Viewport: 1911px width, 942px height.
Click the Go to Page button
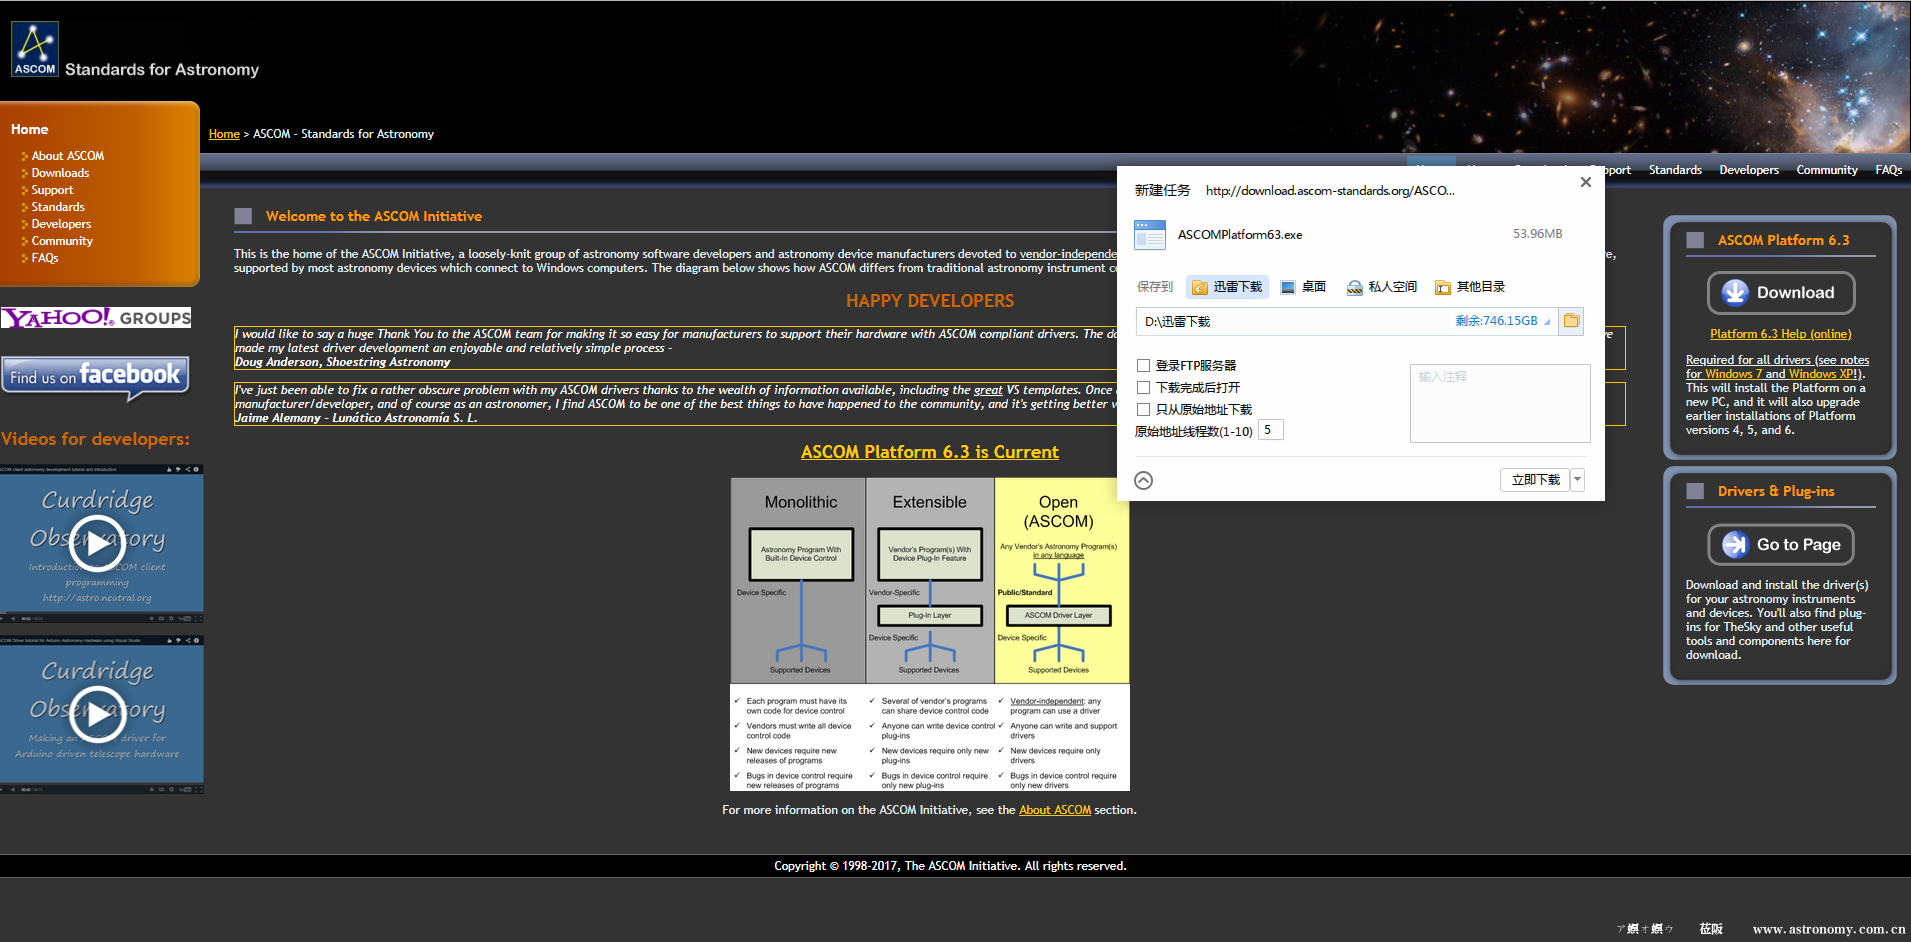[x=1781, y=545]
